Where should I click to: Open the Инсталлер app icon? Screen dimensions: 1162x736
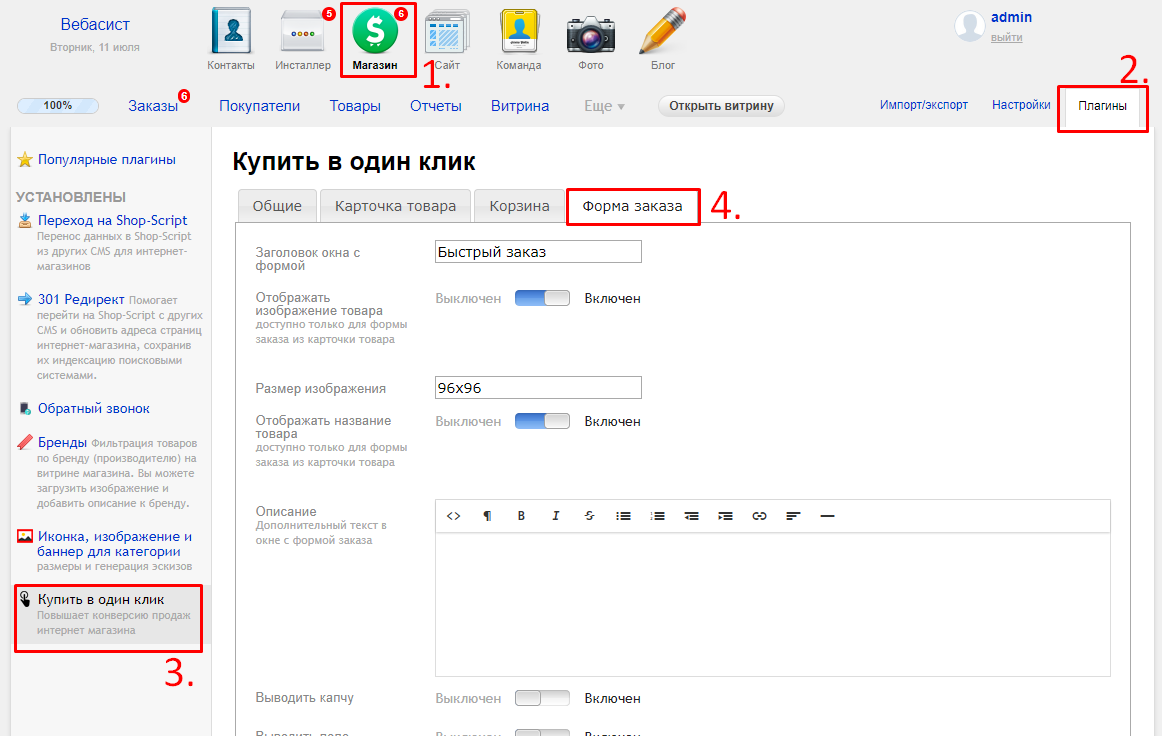point(302,32)
